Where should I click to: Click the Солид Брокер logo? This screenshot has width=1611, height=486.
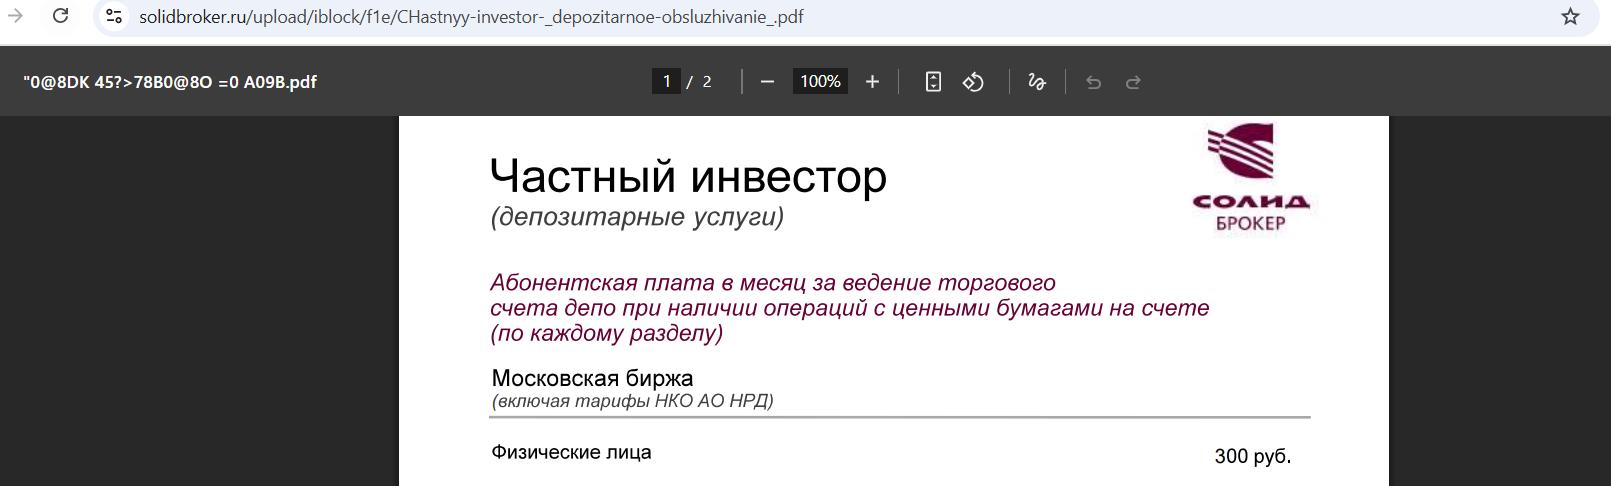pyautogui.click(x=1250, y=178)
